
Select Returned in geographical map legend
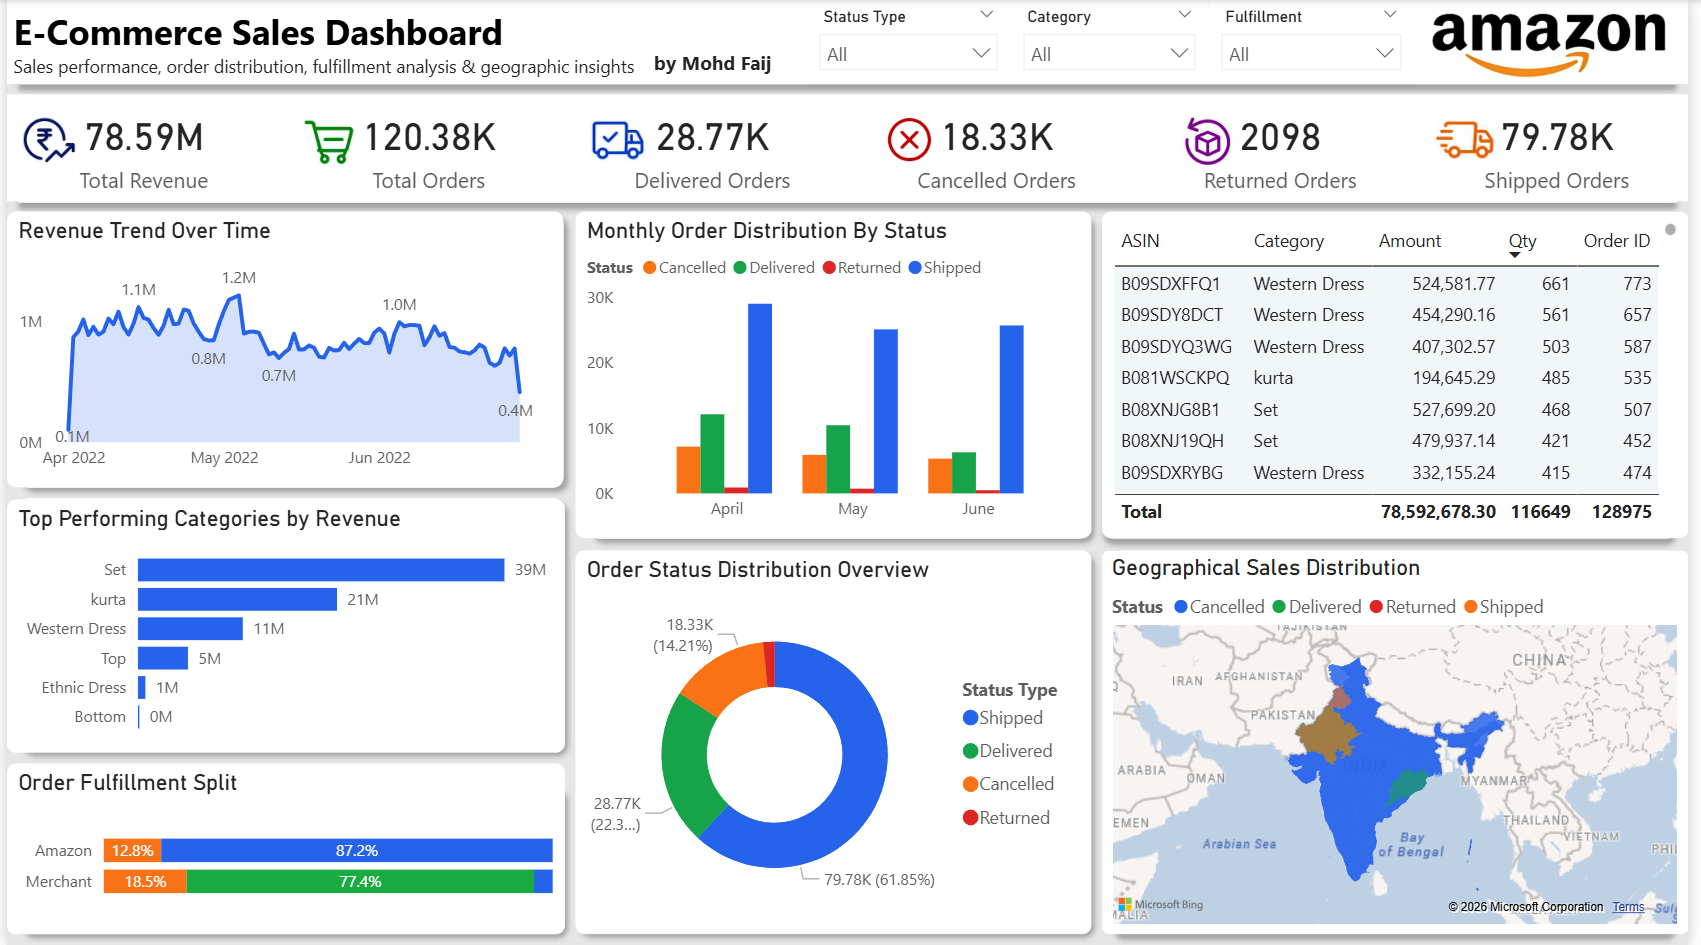tap(1413, 607)
